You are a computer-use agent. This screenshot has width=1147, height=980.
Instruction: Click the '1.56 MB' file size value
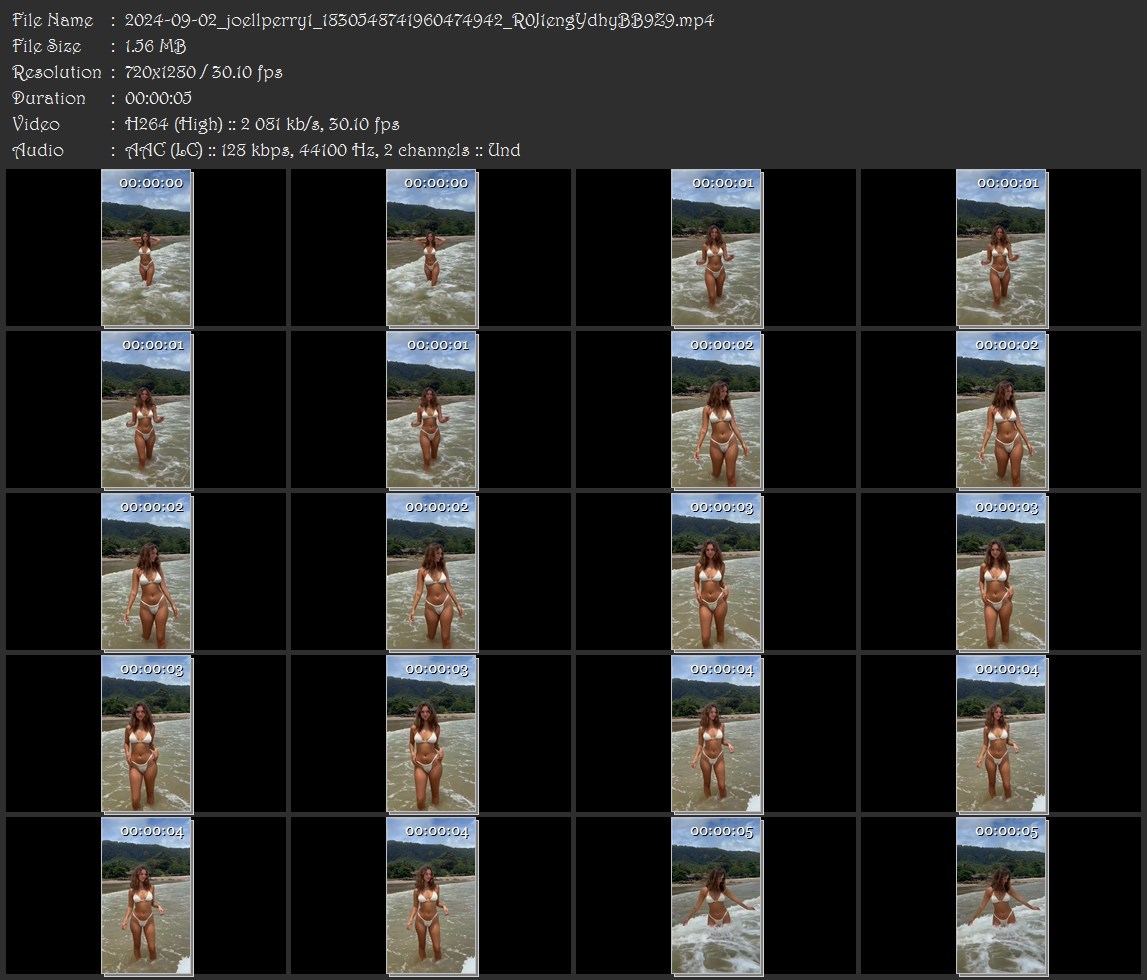click(155, 46)
